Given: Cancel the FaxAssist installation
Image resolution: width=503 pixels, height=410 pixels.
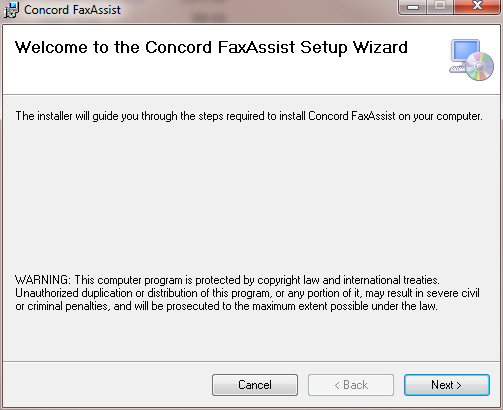Looking at the screenshot, I should coord(255,385).
